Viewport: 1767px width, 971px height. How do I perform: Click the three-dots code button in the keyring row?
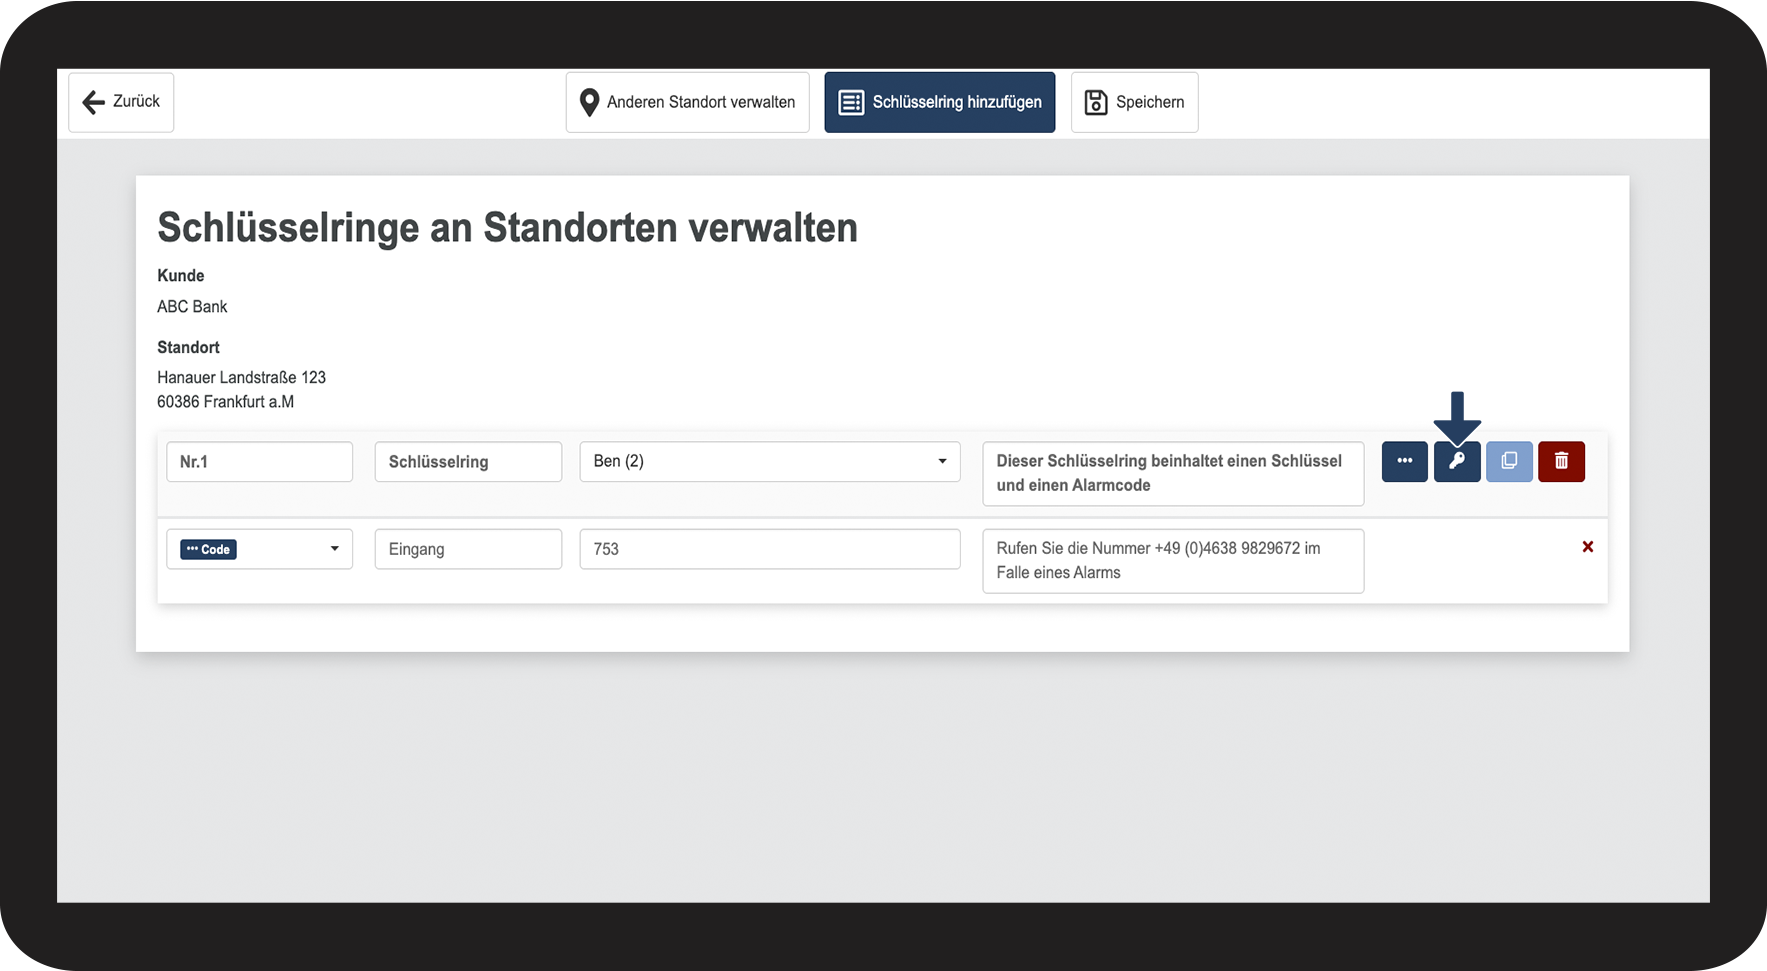pyautogui.click(x=1404, y=462)
